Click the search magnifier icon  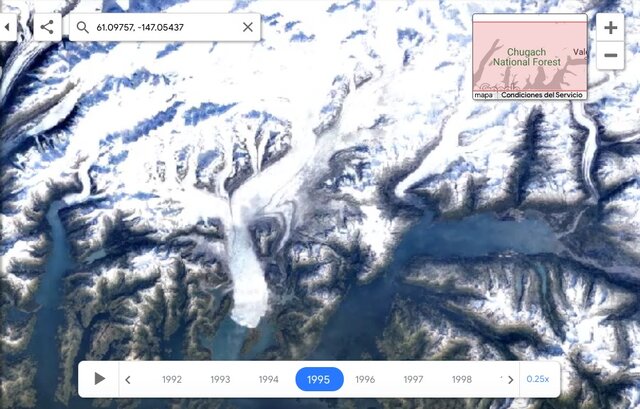pyautogui.click(x=82, y=27)
